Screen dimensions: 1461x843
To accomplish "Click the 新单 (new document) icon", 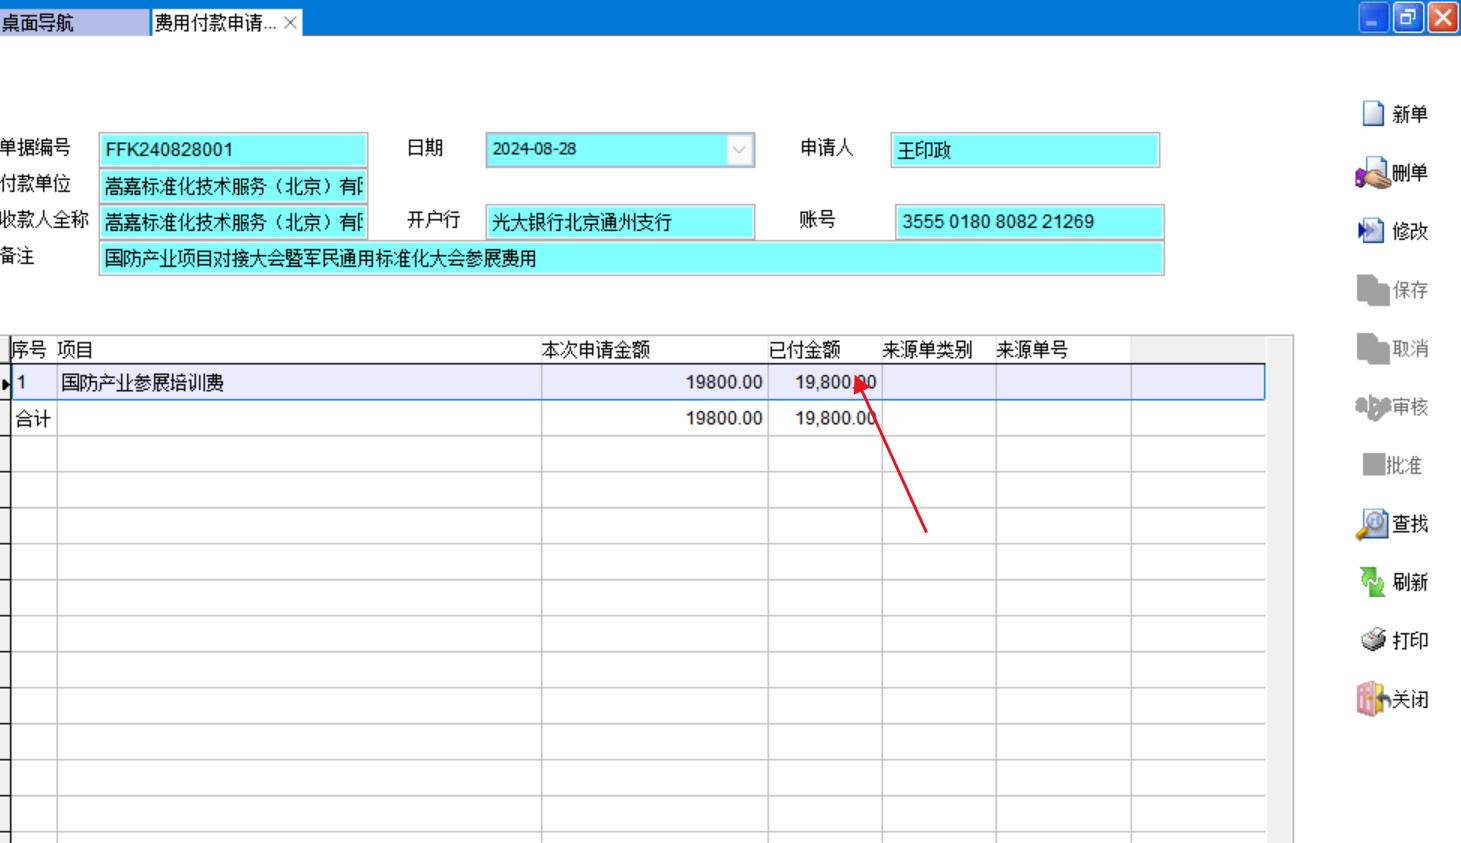I will [x=1373, y=114].
